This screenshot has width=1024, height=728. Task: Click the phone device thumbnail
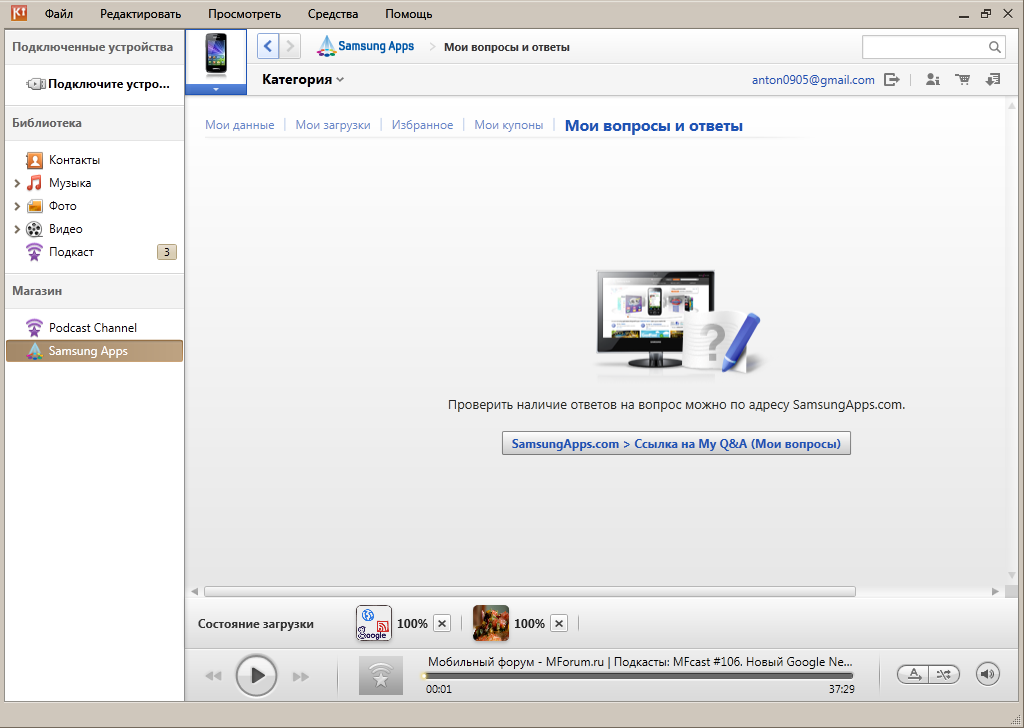[216, 55]
